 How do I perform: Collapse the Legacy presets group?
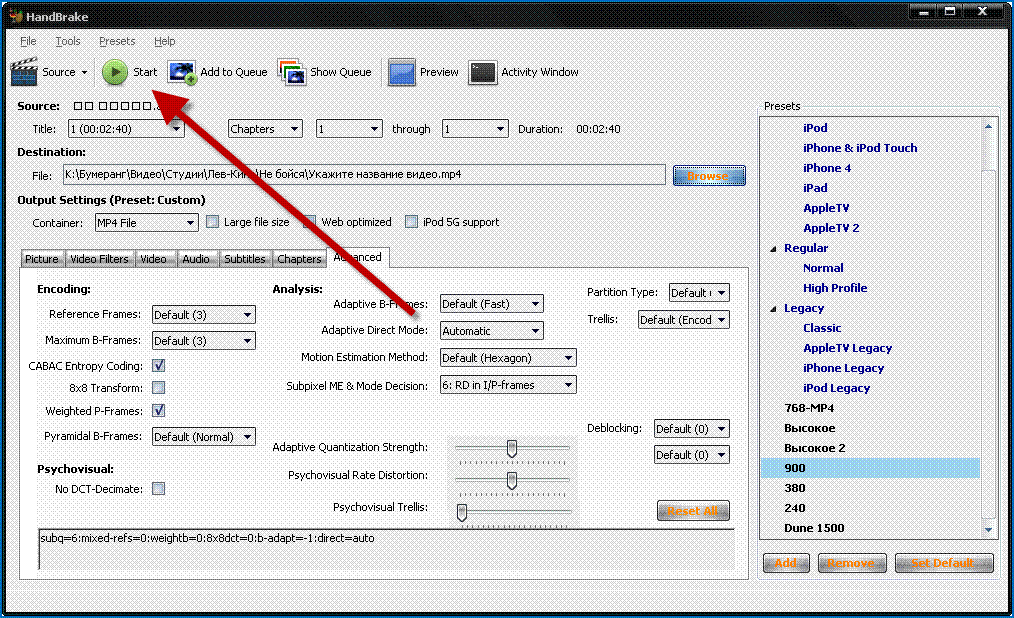click(x=773, y=309)
